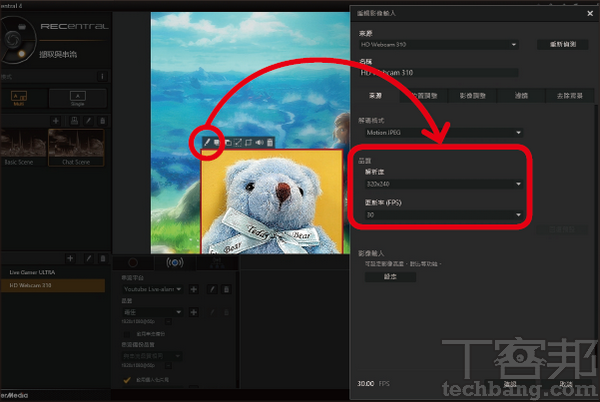Toggle the speaker audio icon on webcam overlay
600x402 pixels.
tap(259, 143)
